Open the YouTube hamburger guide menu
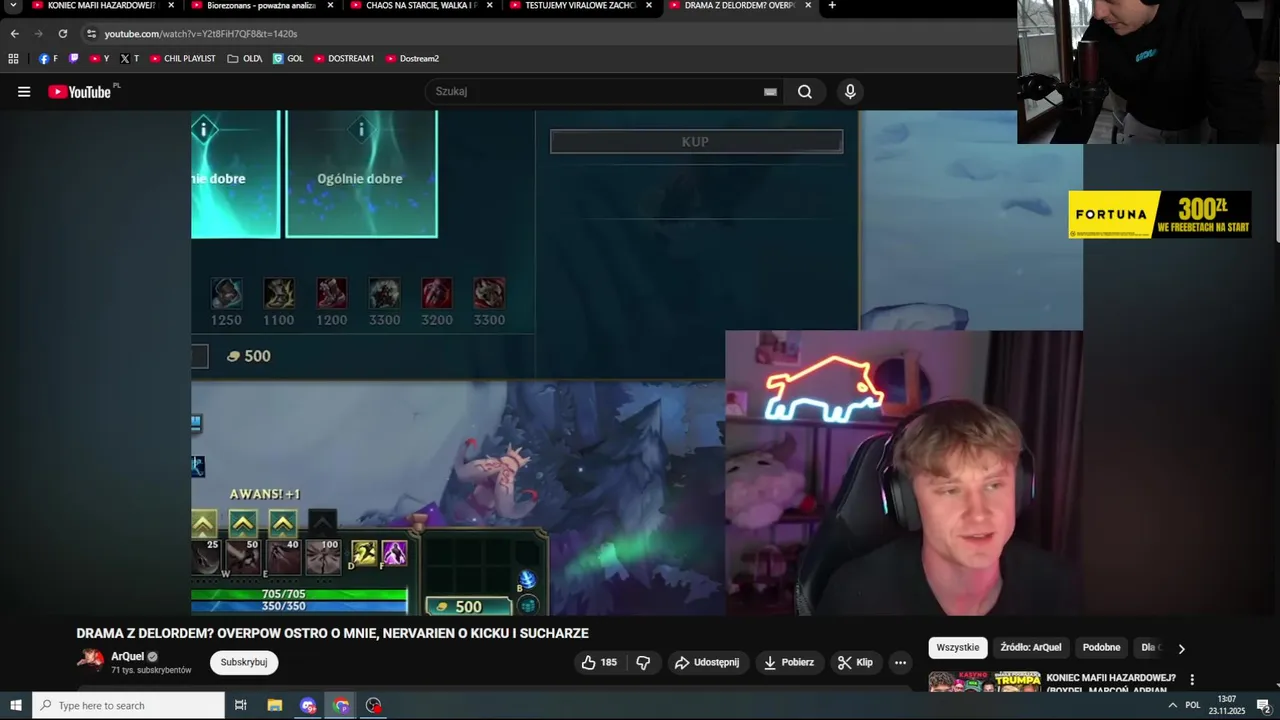The height and width of the screenshot is (720, 1280). click(24, 92)
